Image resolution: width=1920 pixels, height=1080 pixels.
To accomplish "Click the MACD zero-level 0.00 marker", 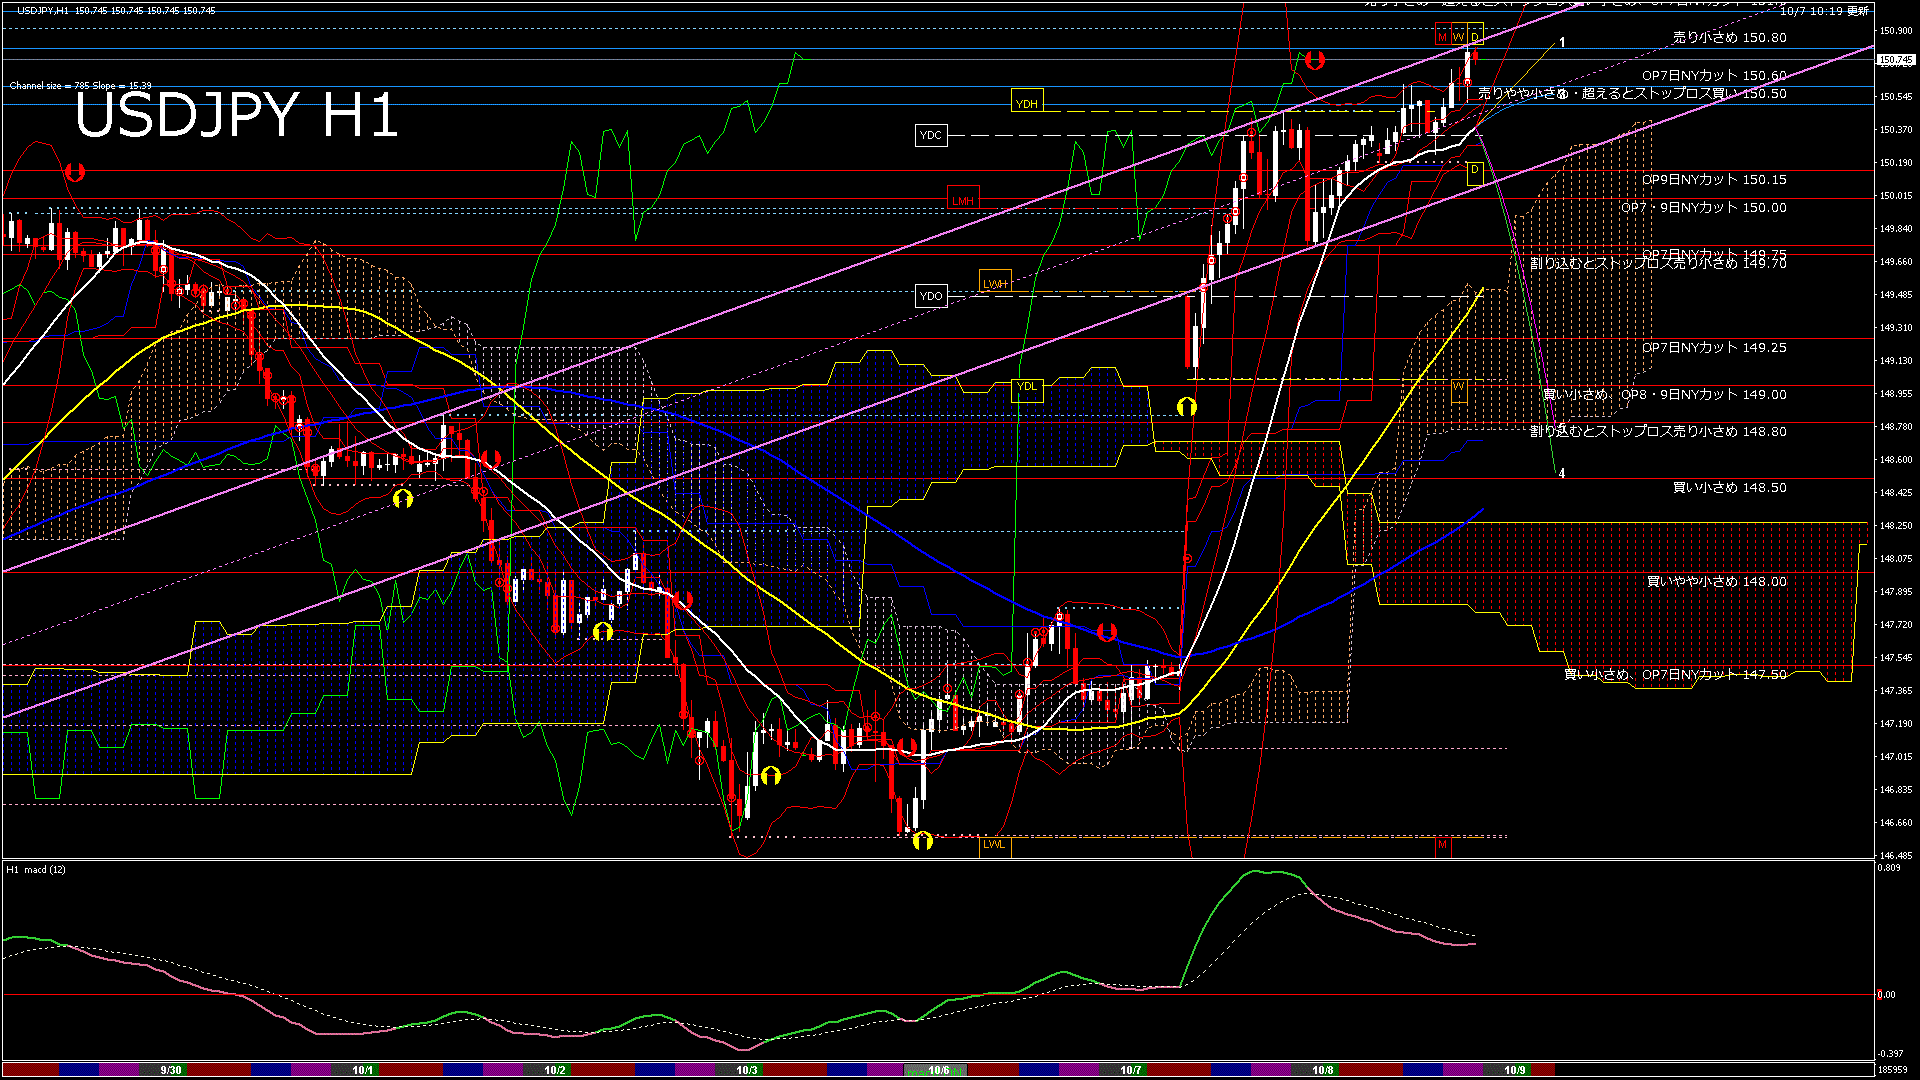I will tap(1886, 995).
